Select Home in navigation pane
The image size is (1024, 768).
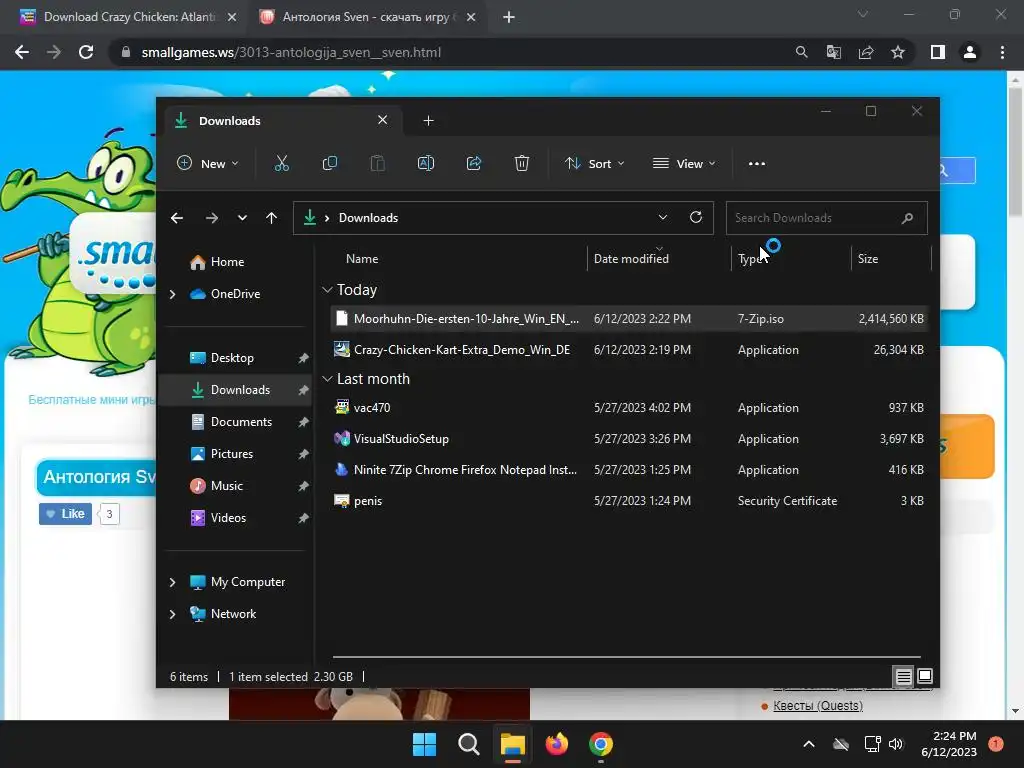(x=227, y=262)
